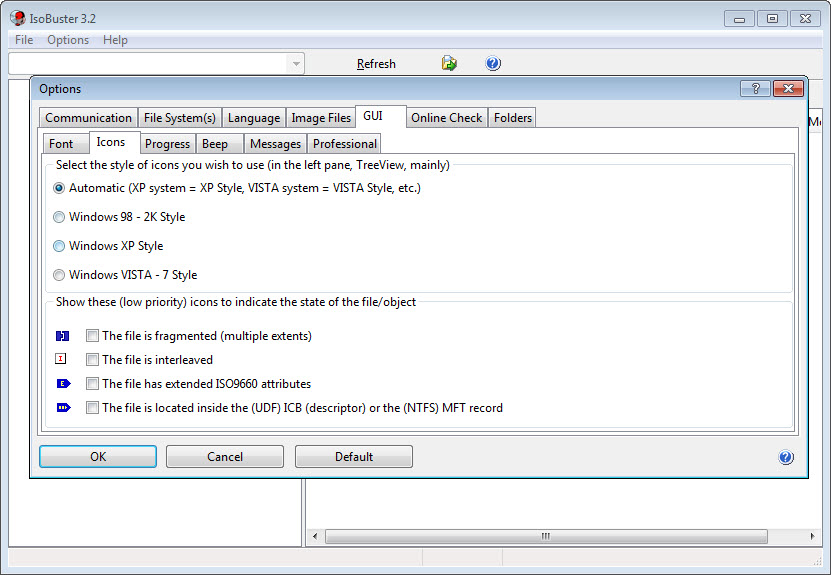The width and height of the screenshot is (831, 575).
Task: Click the horizontal scrollbar thumb
Action: (x=546, y=536)
